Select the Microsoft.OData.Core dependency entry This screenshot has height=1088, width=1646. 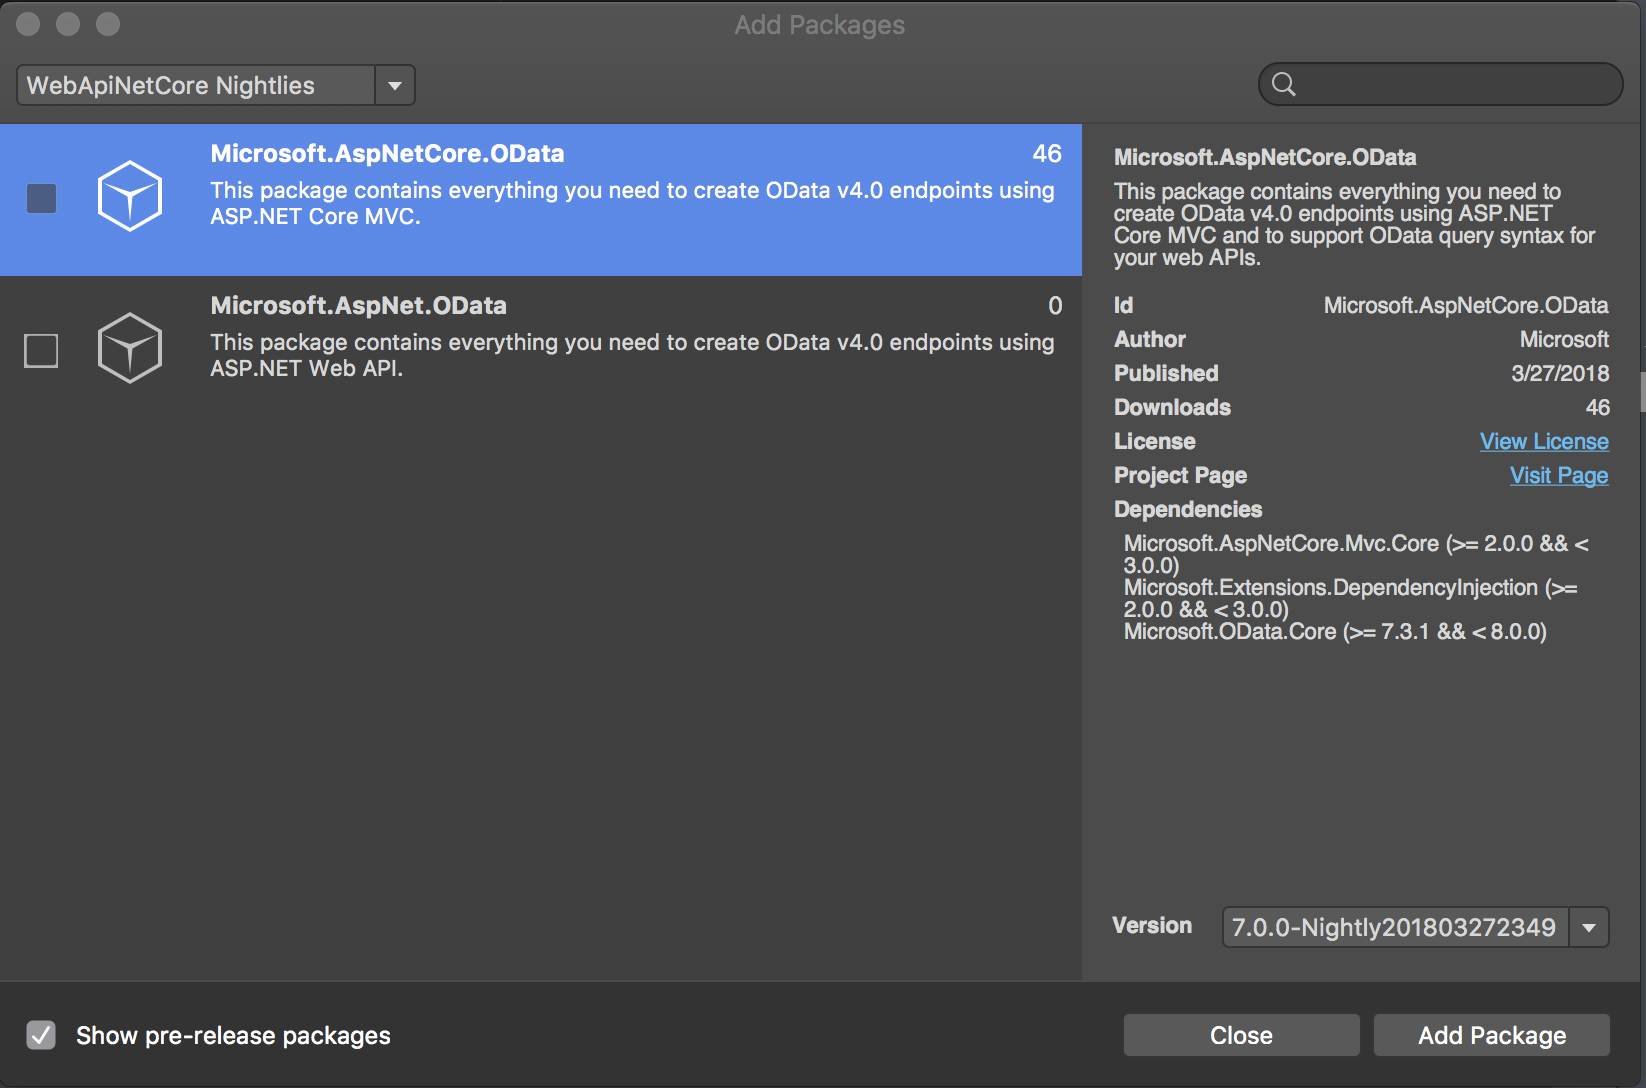click(1334, 631)
